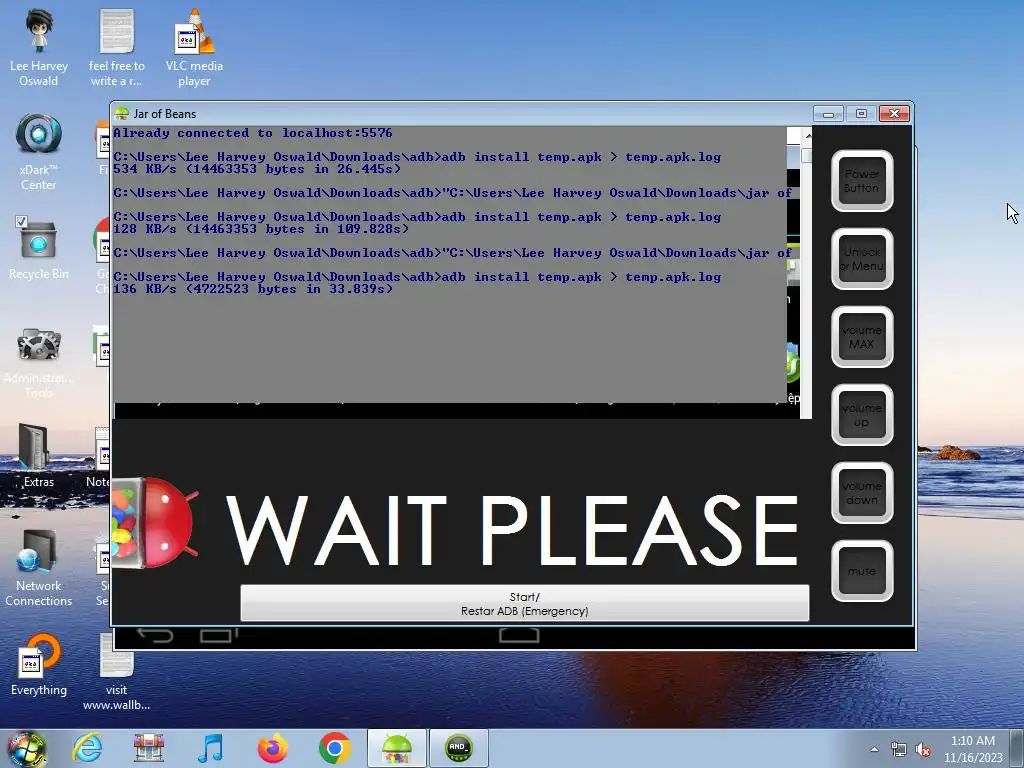Show hidden system tray icons

[874, 749]
